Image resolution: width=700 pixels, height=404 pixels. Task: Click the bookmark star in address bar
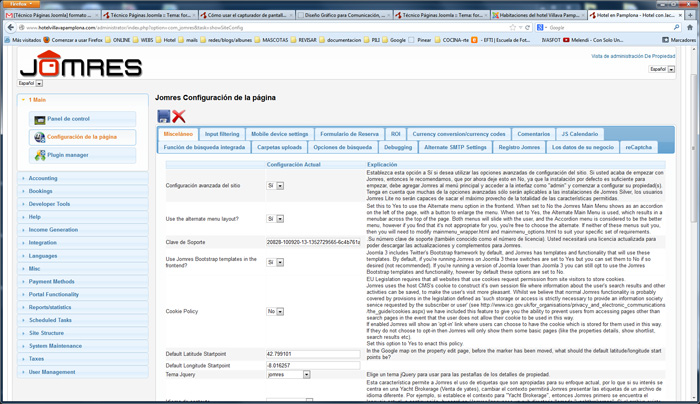coord(512,28)
